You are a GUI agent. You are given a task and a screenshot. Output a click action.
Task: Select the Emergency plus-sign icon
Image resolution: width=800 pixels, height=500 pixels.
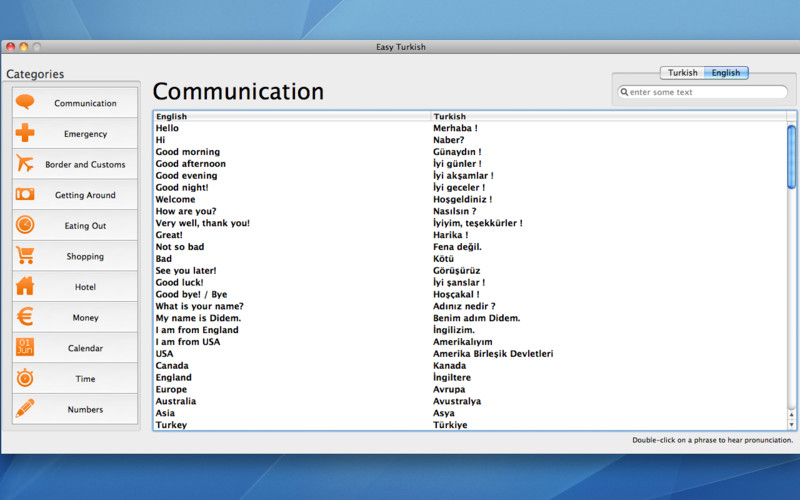[x=25, y=133]
